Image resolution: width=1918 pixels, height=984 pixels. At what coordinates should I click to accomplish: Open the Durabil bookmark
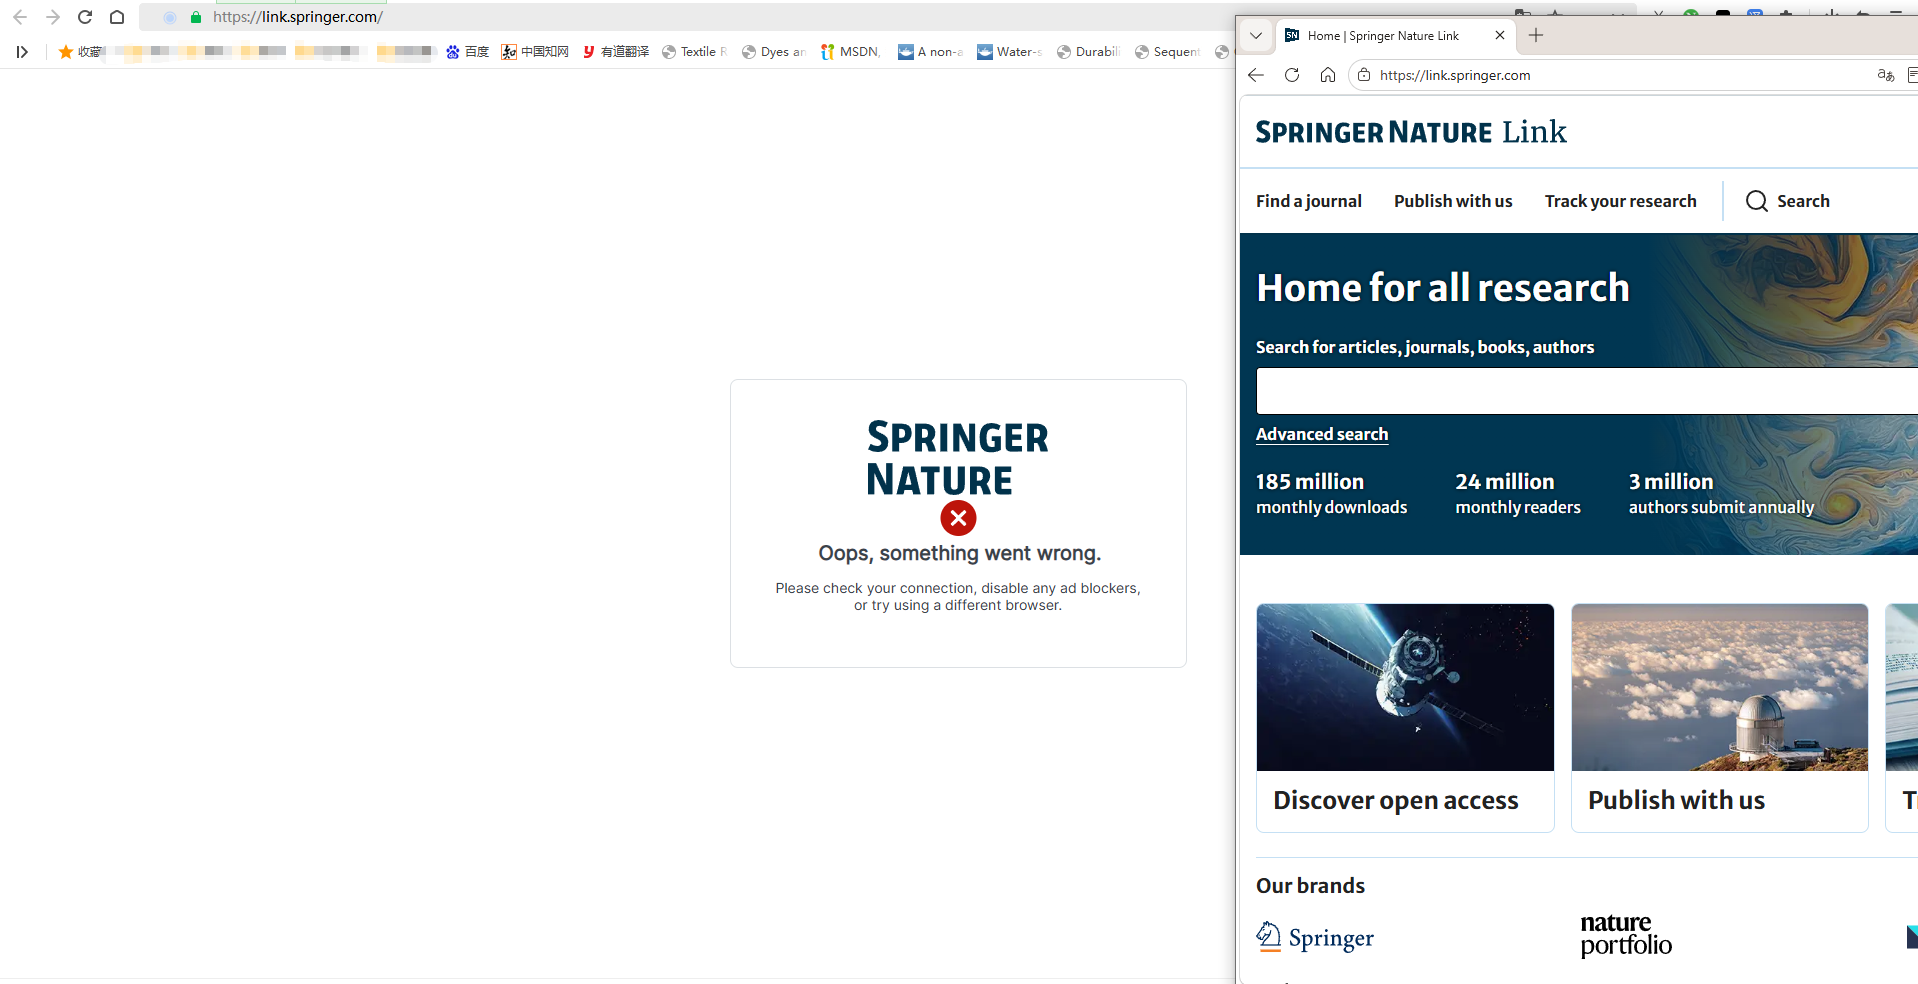[x=1088, y=52]
